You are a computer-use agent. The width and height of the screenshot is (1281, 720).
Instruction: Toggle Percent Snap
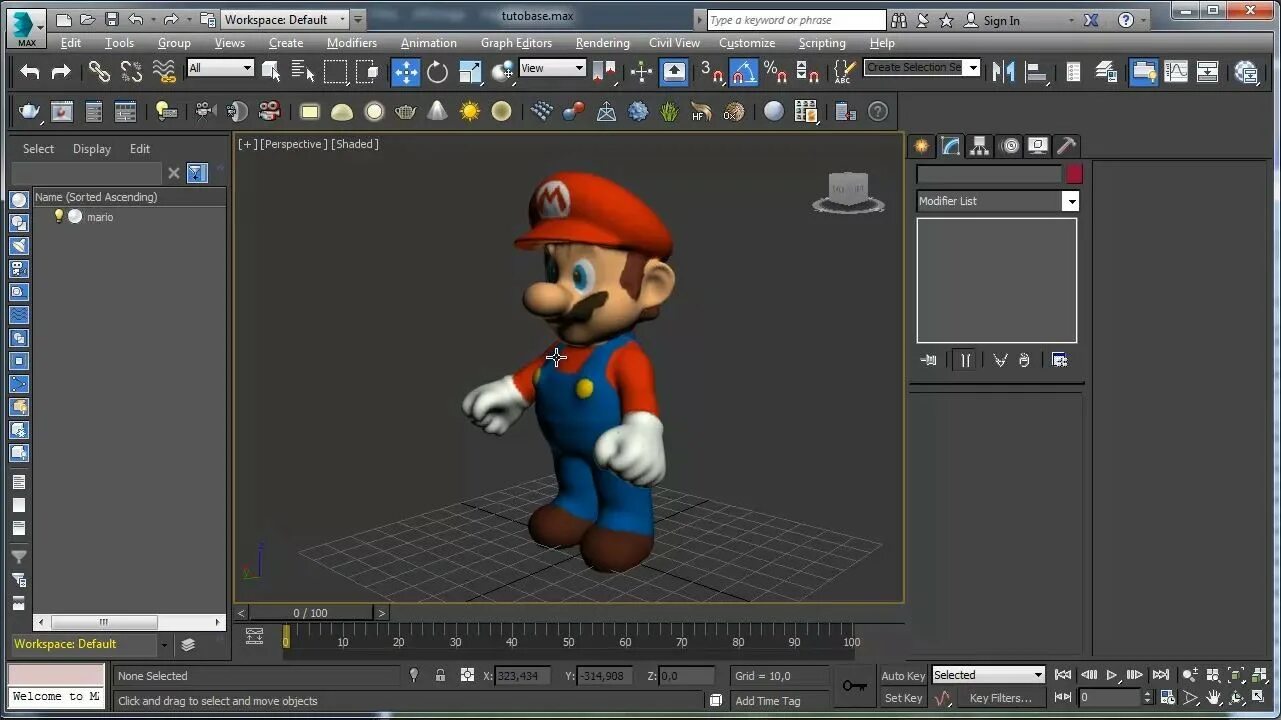pyautogui.click(x=775, y=71)
